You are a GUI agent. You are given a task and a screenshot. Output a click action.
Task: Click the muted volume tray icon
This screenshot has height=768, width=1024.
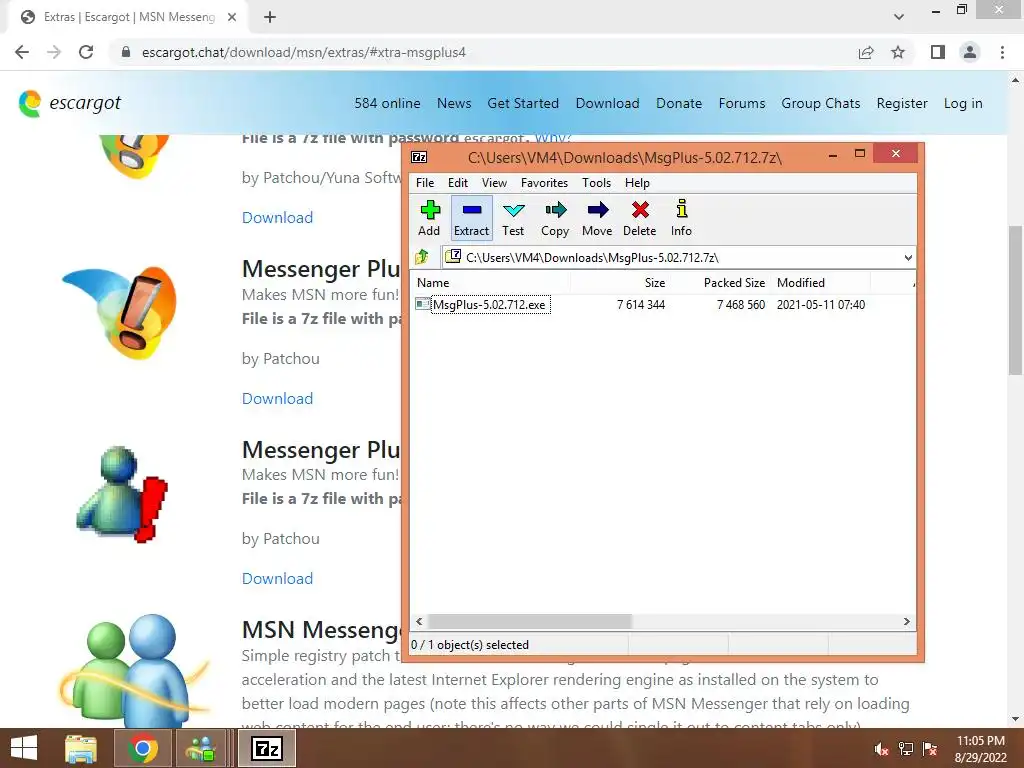tap(881, 749)
